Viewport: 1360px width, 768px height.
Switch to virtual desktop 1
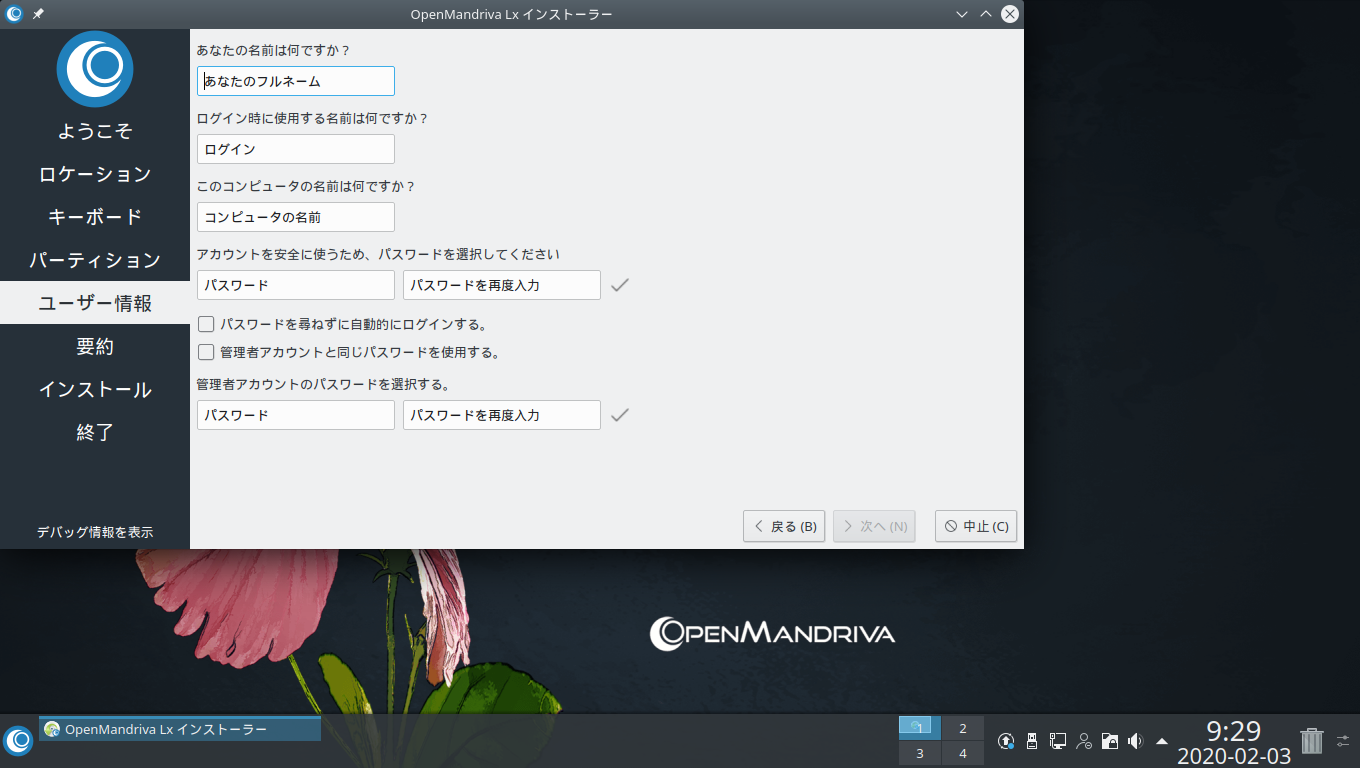pos(919,728)
